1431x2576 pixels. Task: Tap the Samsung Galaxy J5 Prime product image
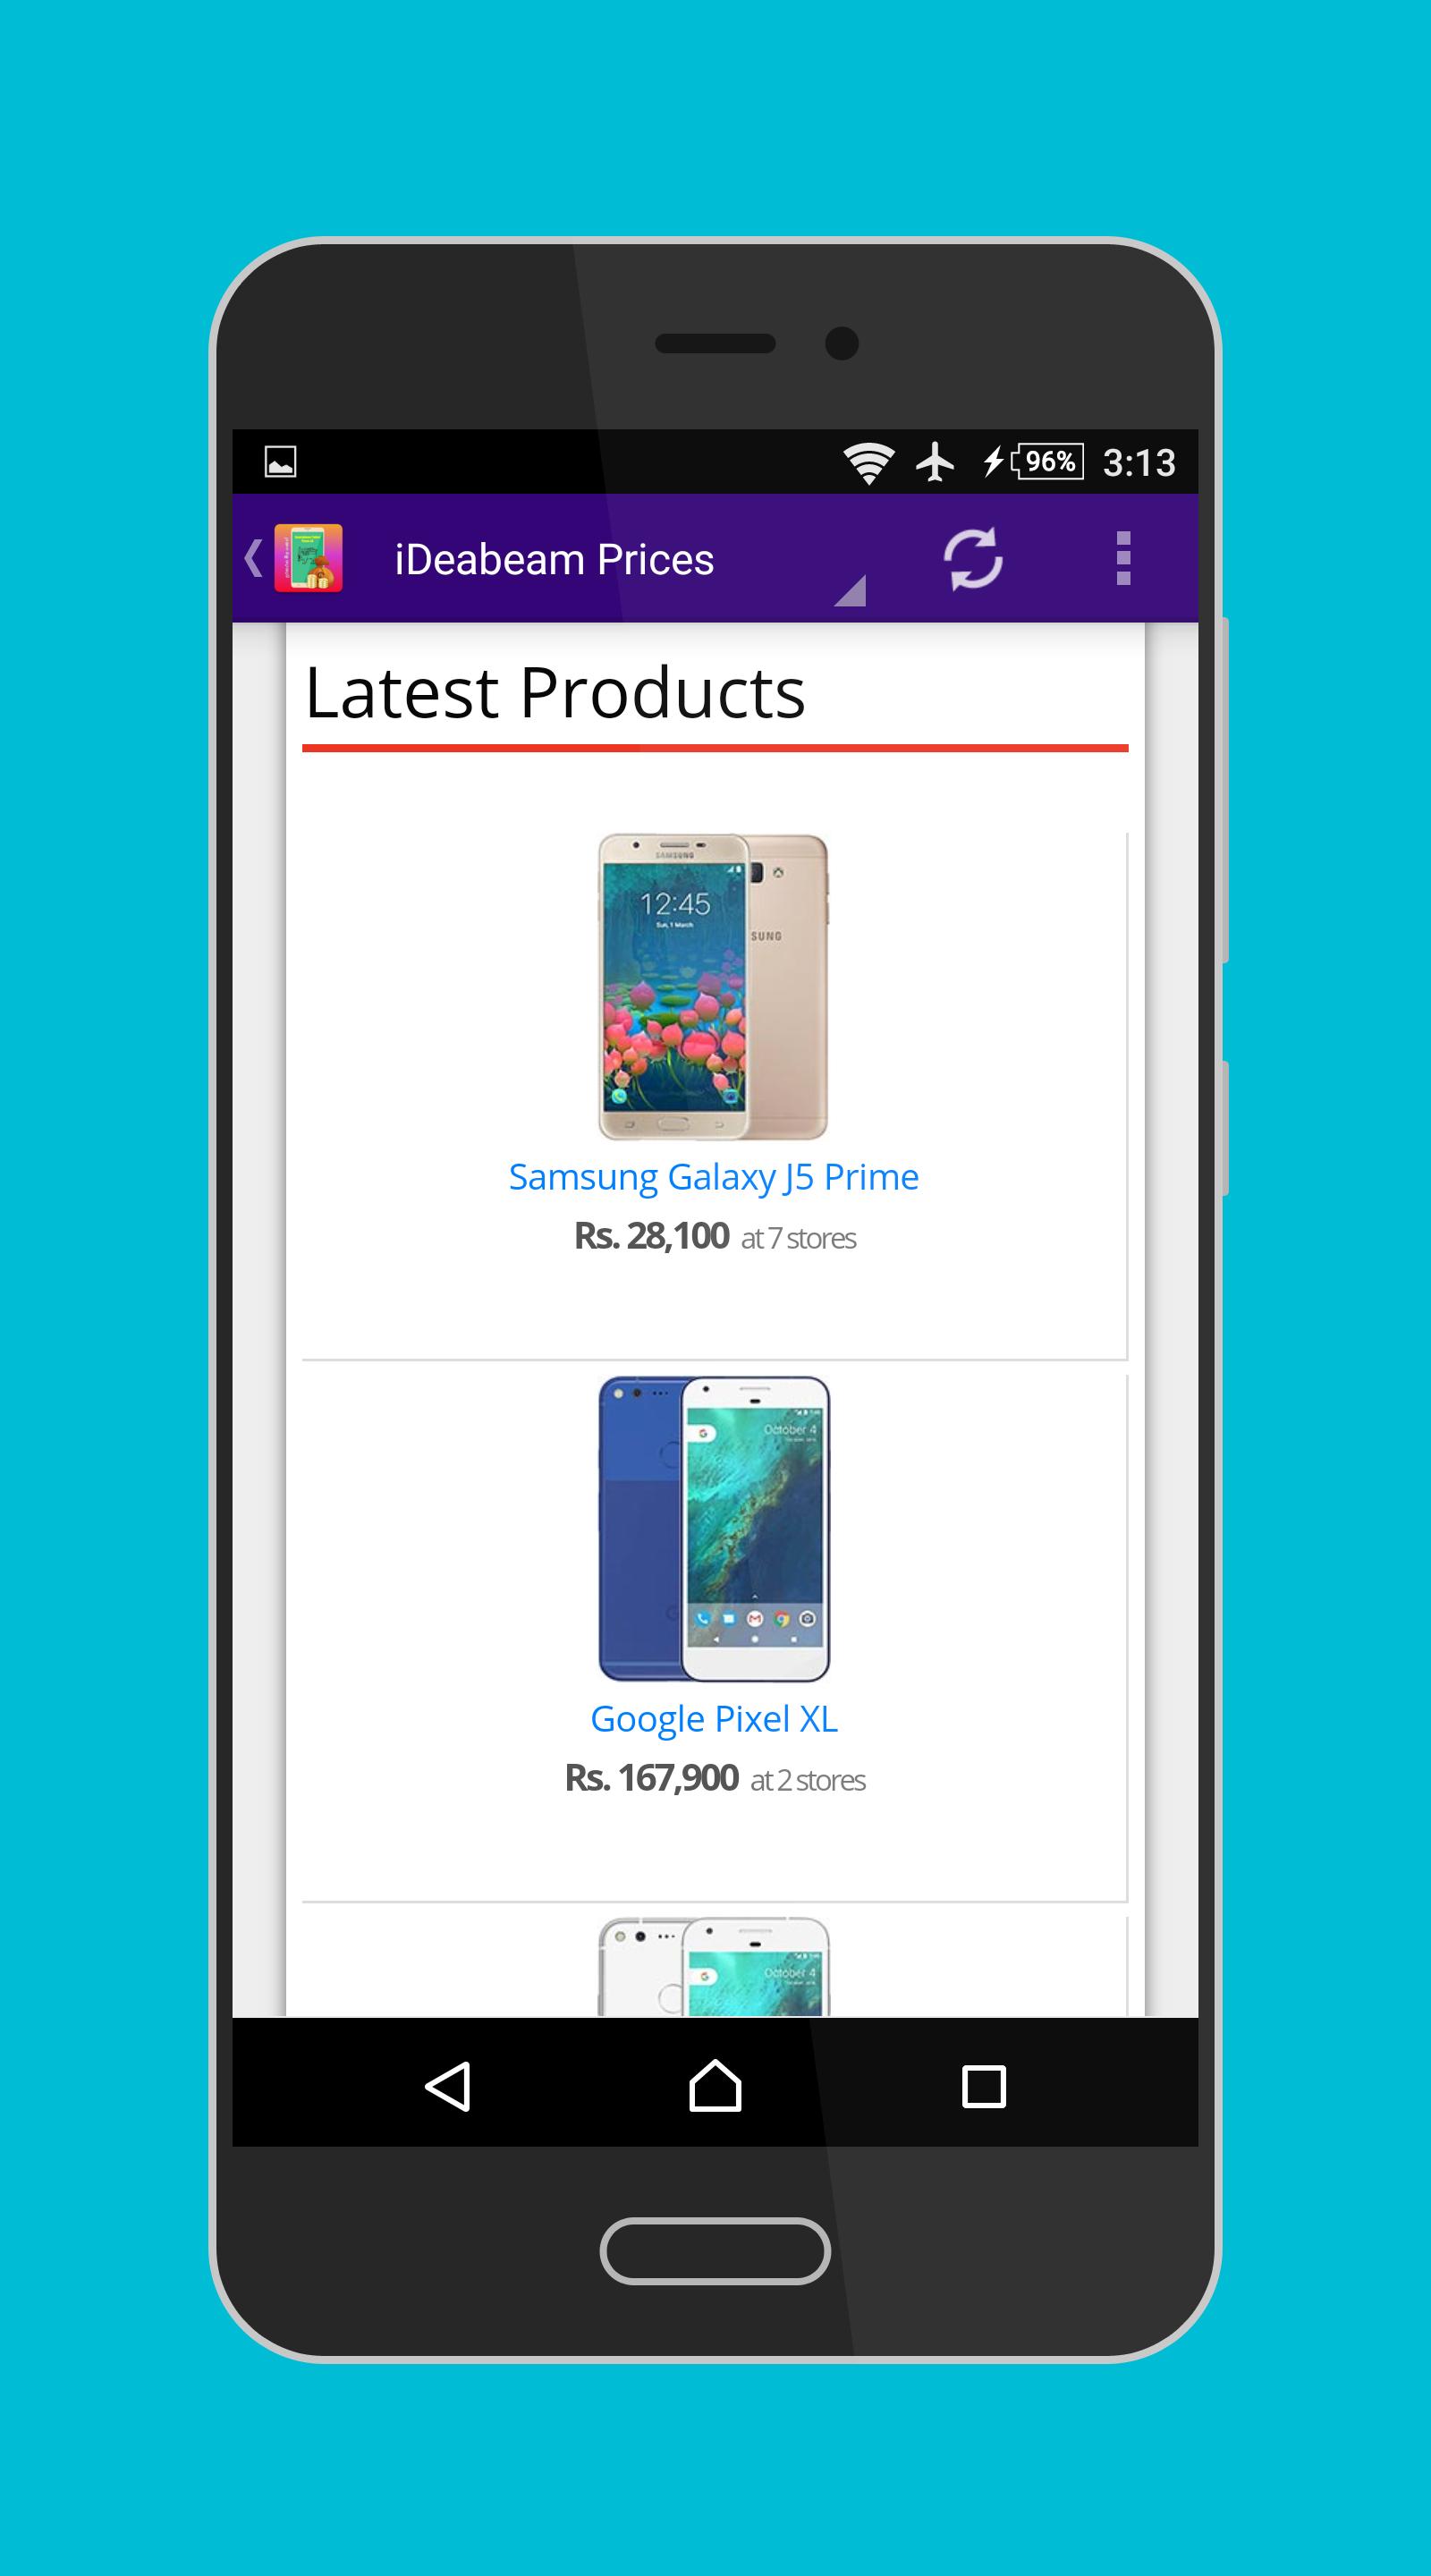point(713,987)
